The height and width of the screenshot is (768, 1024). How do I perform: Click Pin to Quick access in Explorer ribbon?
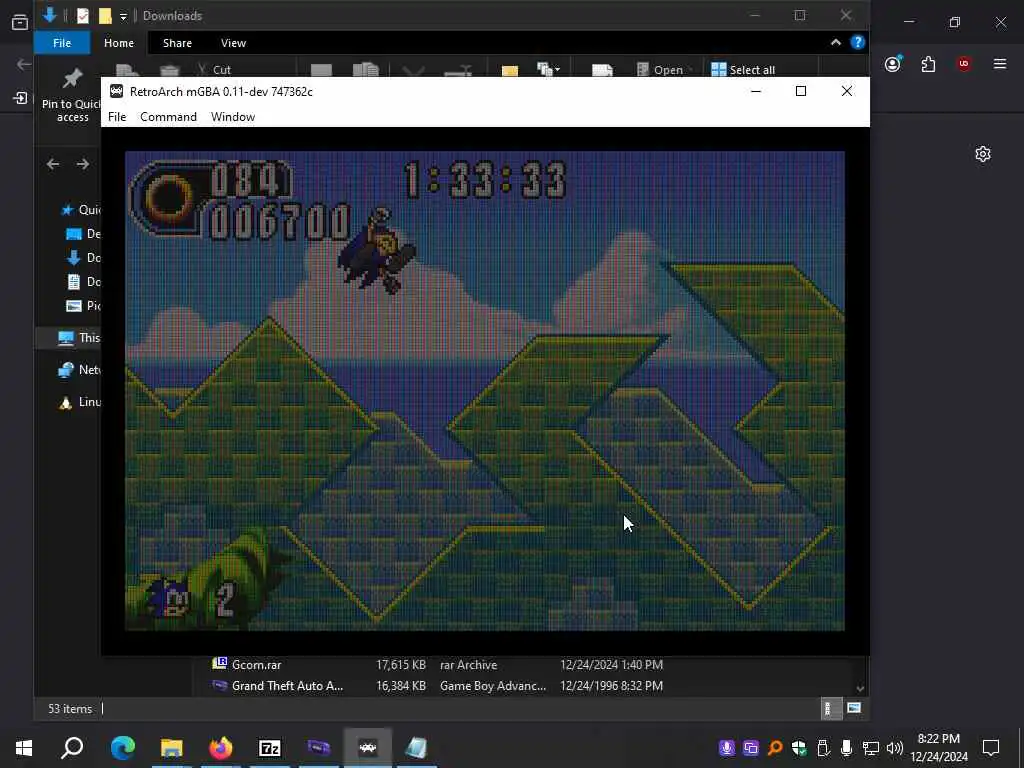coord(72,95)
